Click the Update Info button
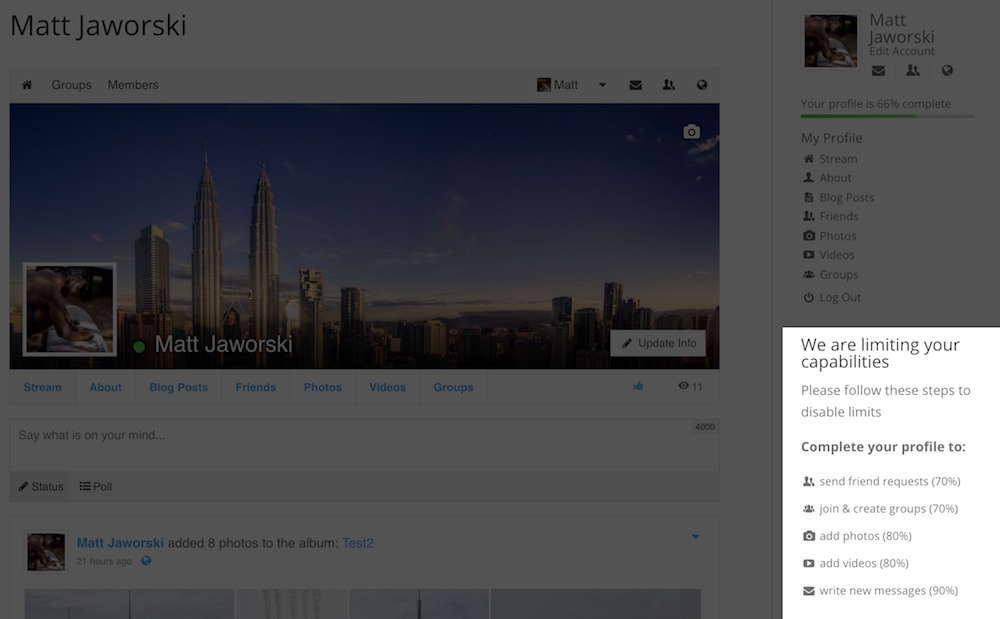The height and width of the screenshot is (619, 1000). [658, 343]
